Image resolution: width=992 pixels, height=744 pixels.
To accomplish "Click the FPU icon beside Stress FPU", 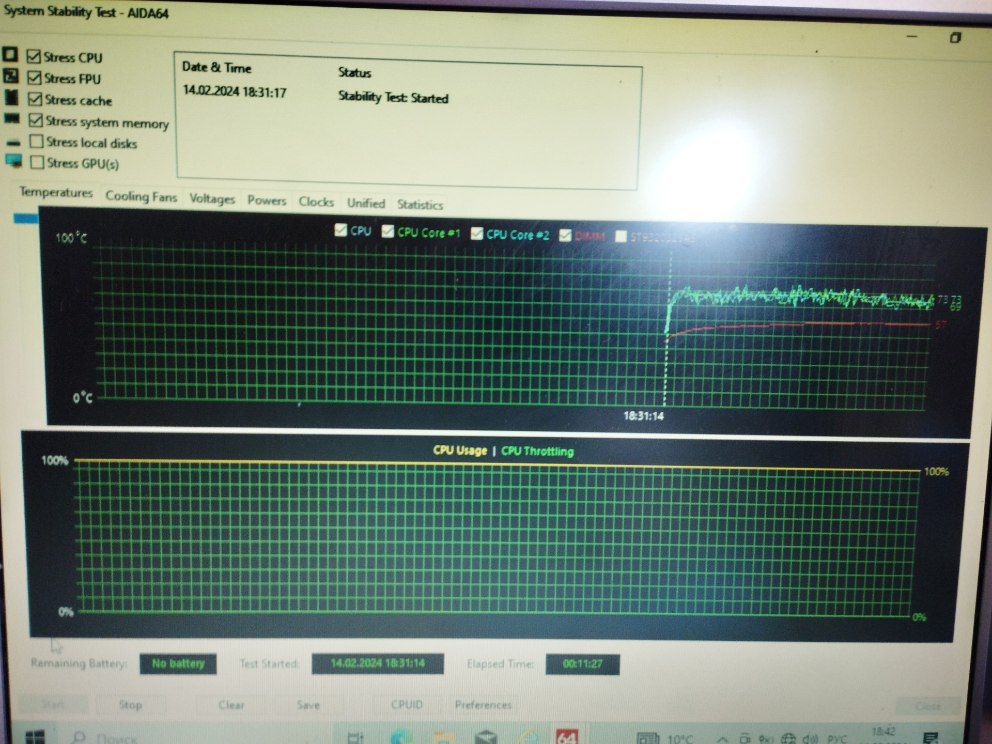I will coord(11,76).
